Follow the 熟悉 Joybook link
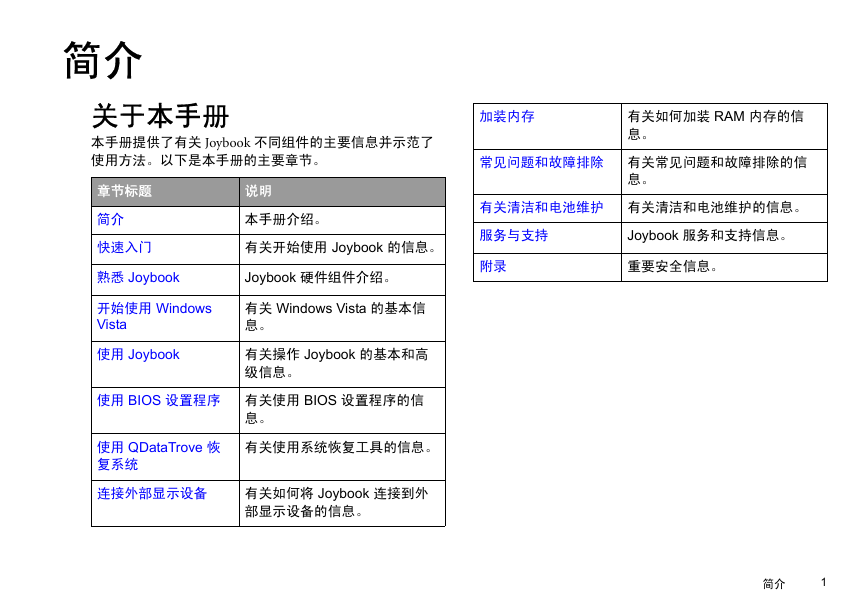The height and width of the screenshot is (613, 868). 138,277
